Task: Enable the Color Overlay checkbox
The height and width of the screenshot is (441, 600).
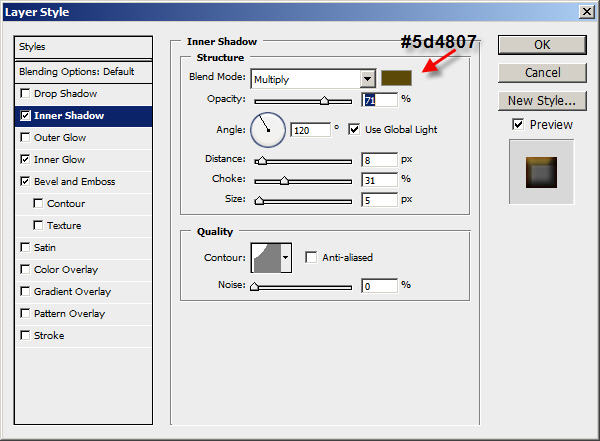Action: point(25,270)
